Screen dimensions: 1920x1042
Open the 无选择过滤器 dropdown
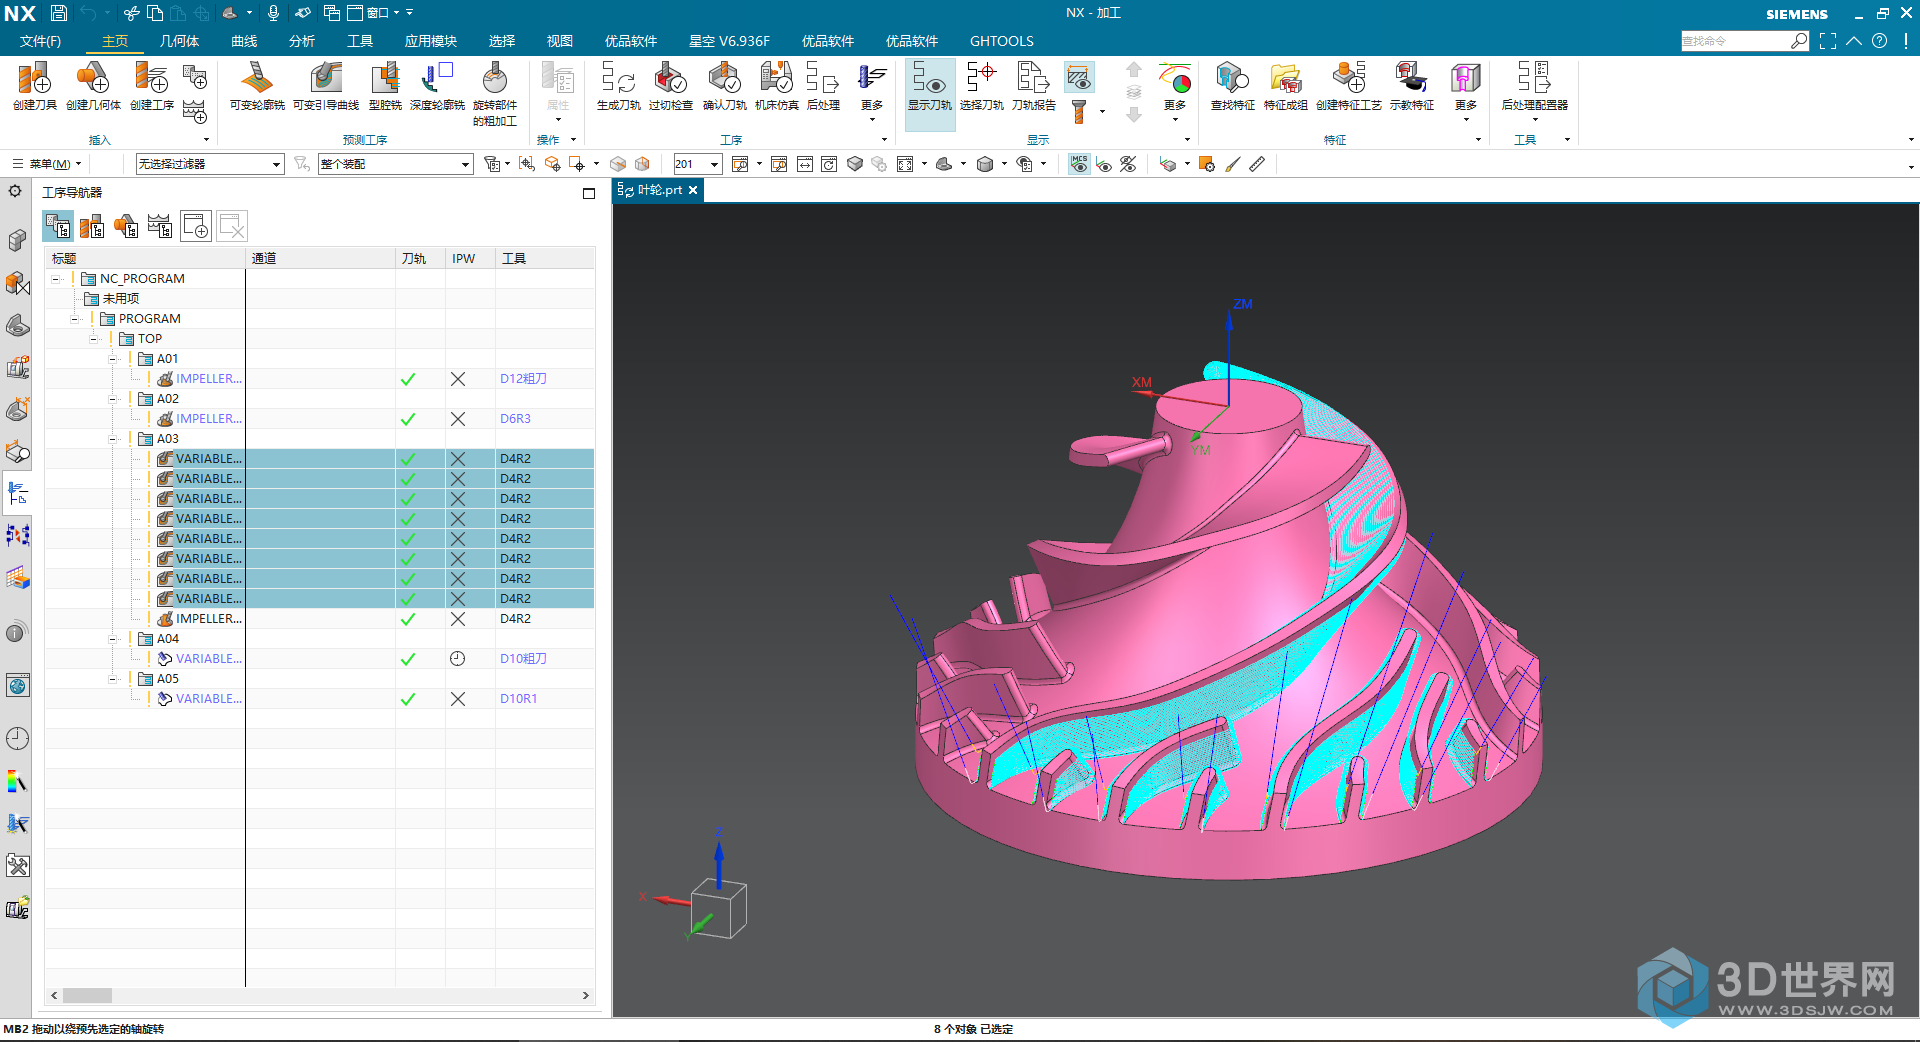tap(210, 164)
